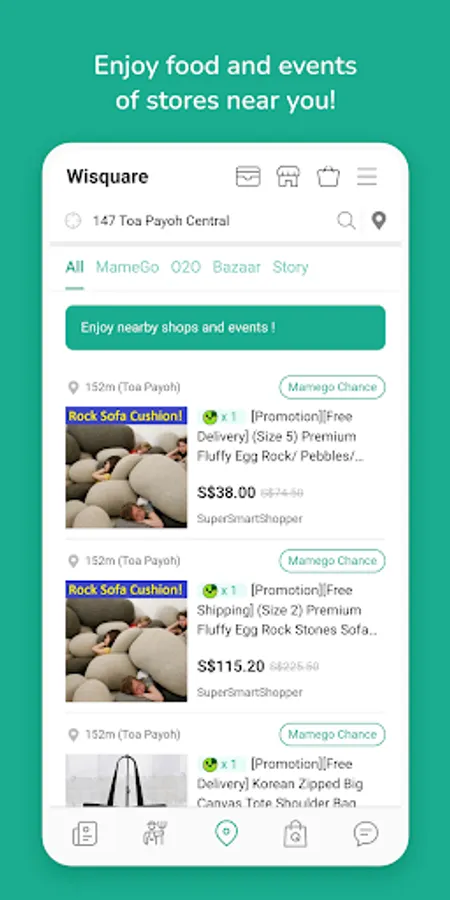This screenshot has width=450, height=900.
Task: Open the shopping bag icon
Action: pyautogui.click(x=328, y=176)
